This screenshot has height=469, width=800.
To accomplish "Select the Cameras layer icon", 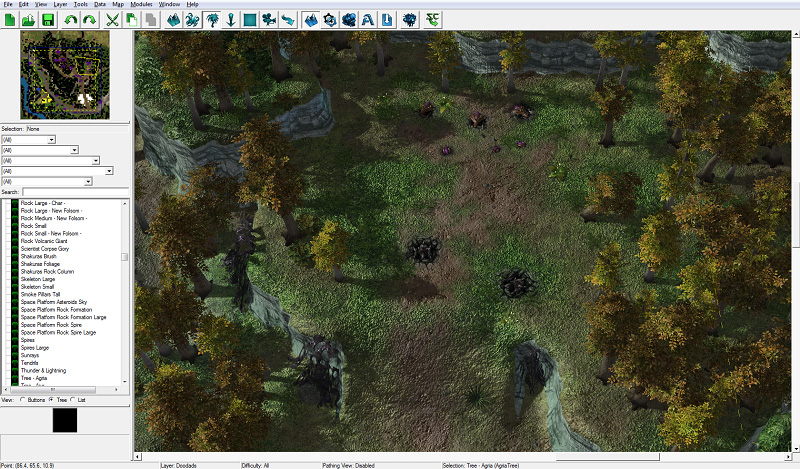I will 268,20.
